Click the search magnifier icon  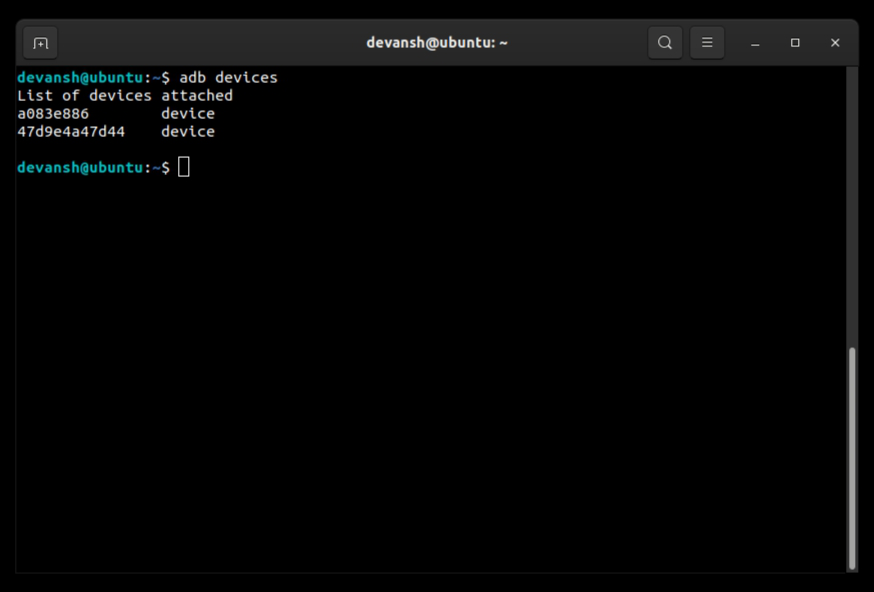pyautogui.click(x=665, y=43)
